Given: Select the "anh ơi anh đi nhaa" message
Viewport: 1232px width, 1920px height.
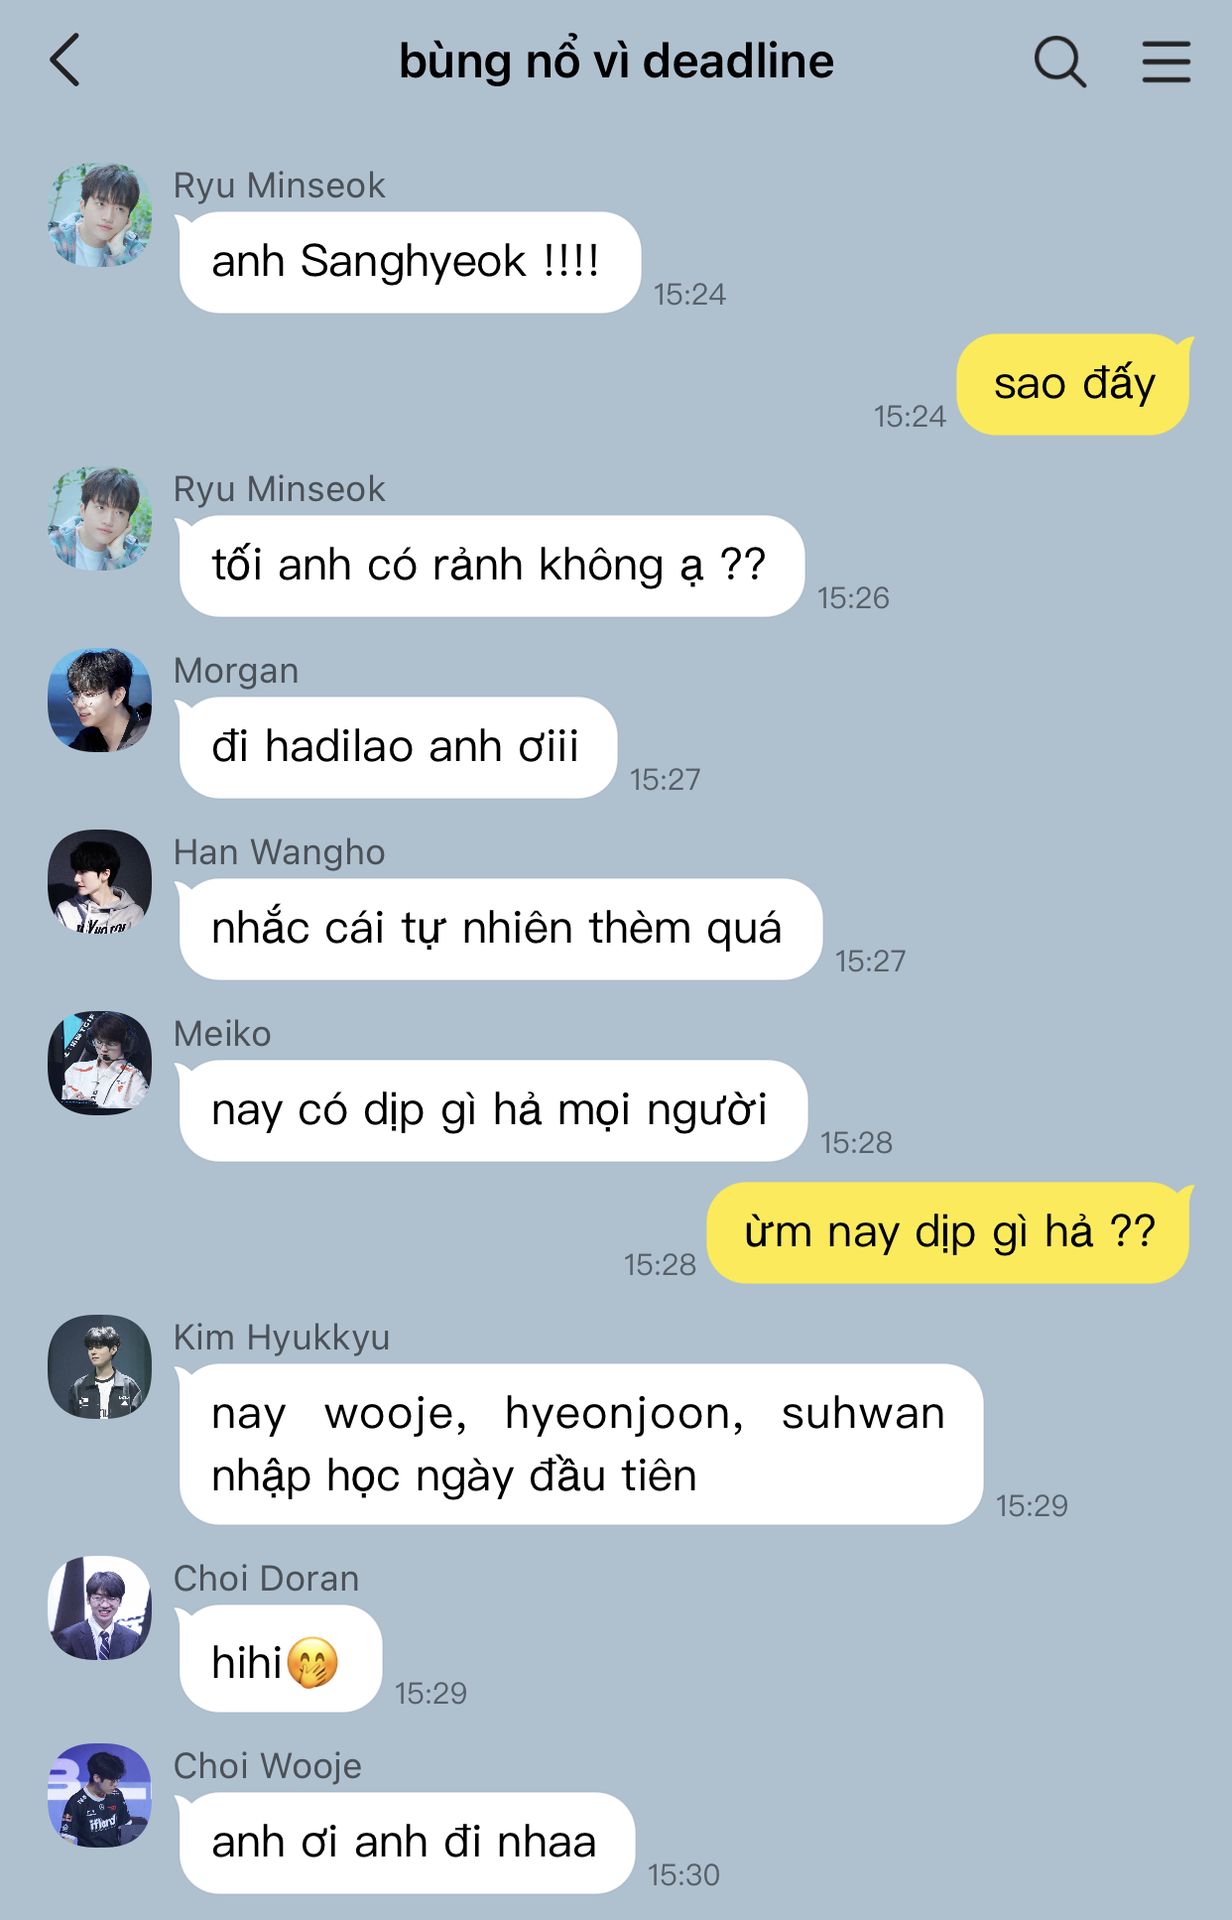Looking at the screenshot, I should (x=406, y=1842).
